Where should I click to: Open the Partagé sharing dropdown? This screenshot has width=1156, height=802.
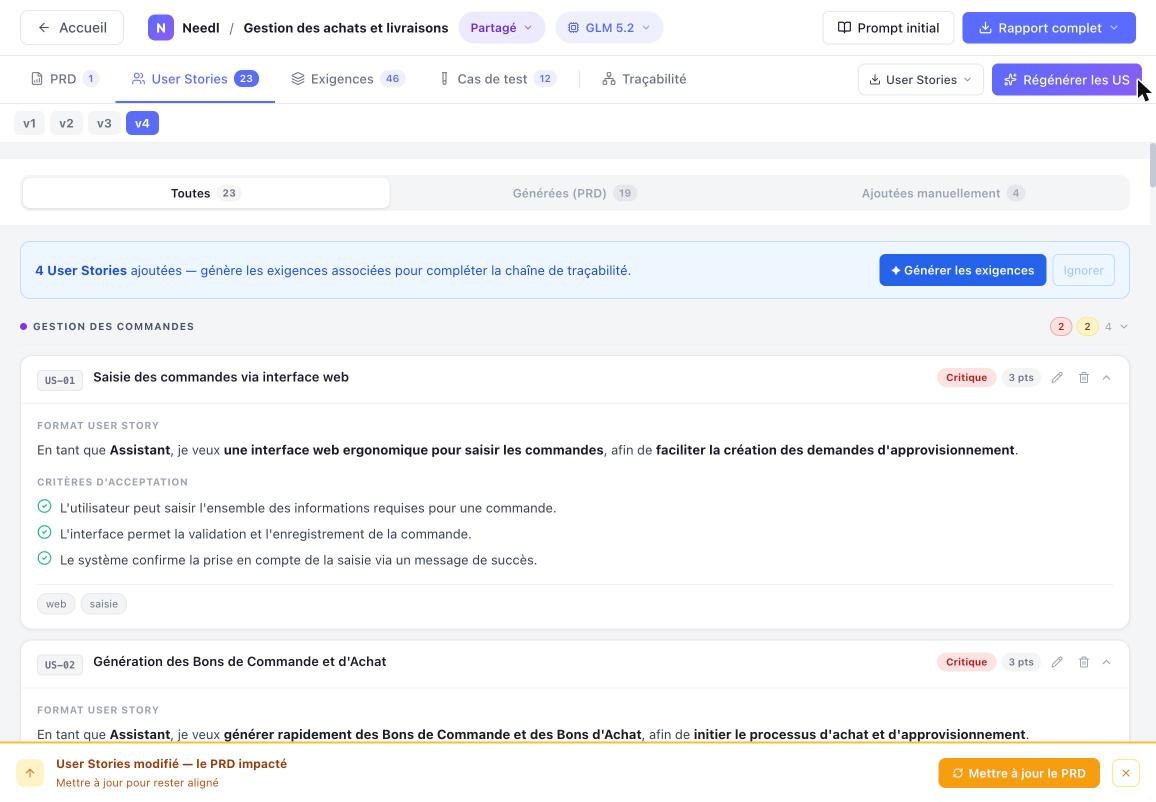coord(501,28)
